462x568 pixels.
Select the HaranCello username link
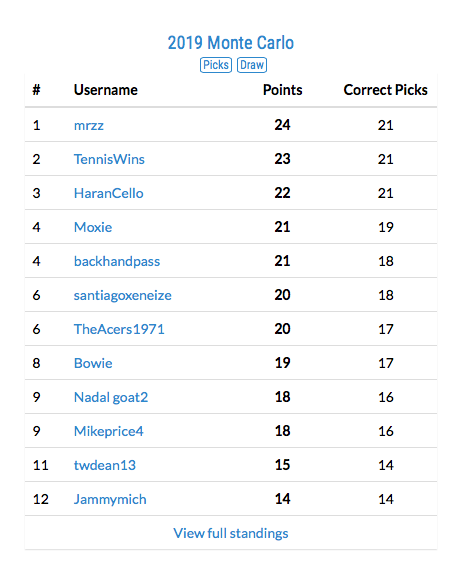click(109, 193)
